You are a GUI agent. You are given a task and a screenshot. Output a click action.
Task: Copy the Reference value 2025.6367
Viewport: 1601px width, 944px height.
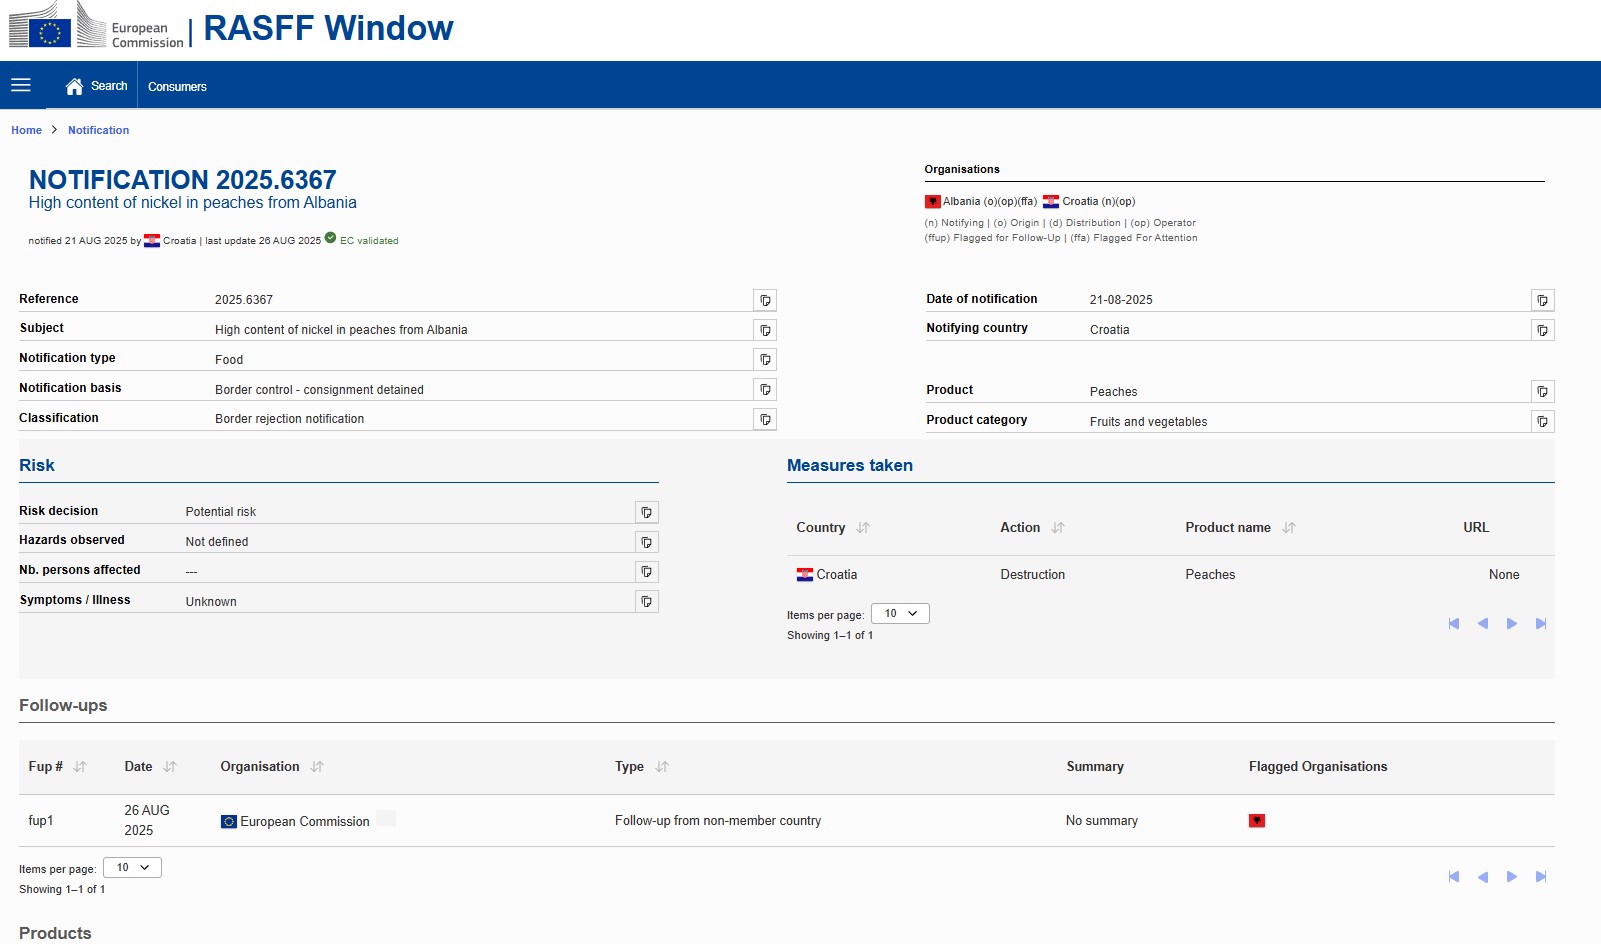coord(765,300)
